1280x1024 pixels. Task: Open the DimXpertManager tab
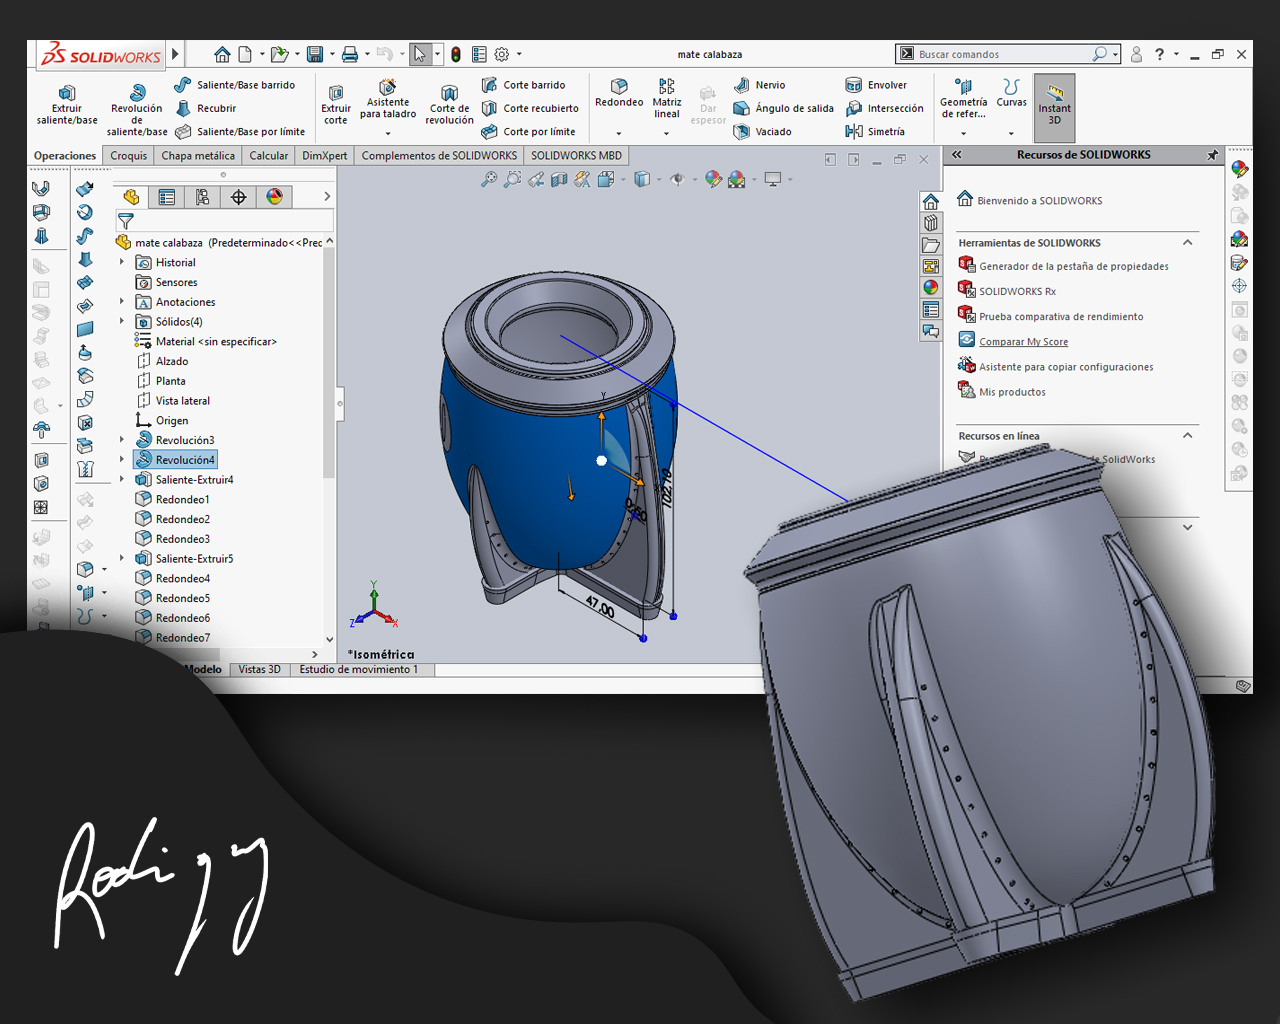[239, 197]
